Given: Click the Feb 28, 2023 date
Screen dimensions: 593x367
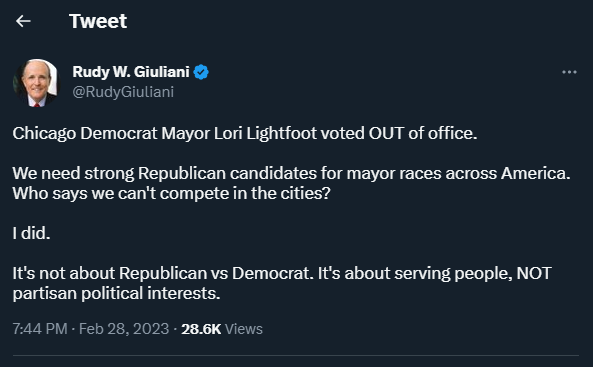Looking at the screenshot, I should click(124, 329).
